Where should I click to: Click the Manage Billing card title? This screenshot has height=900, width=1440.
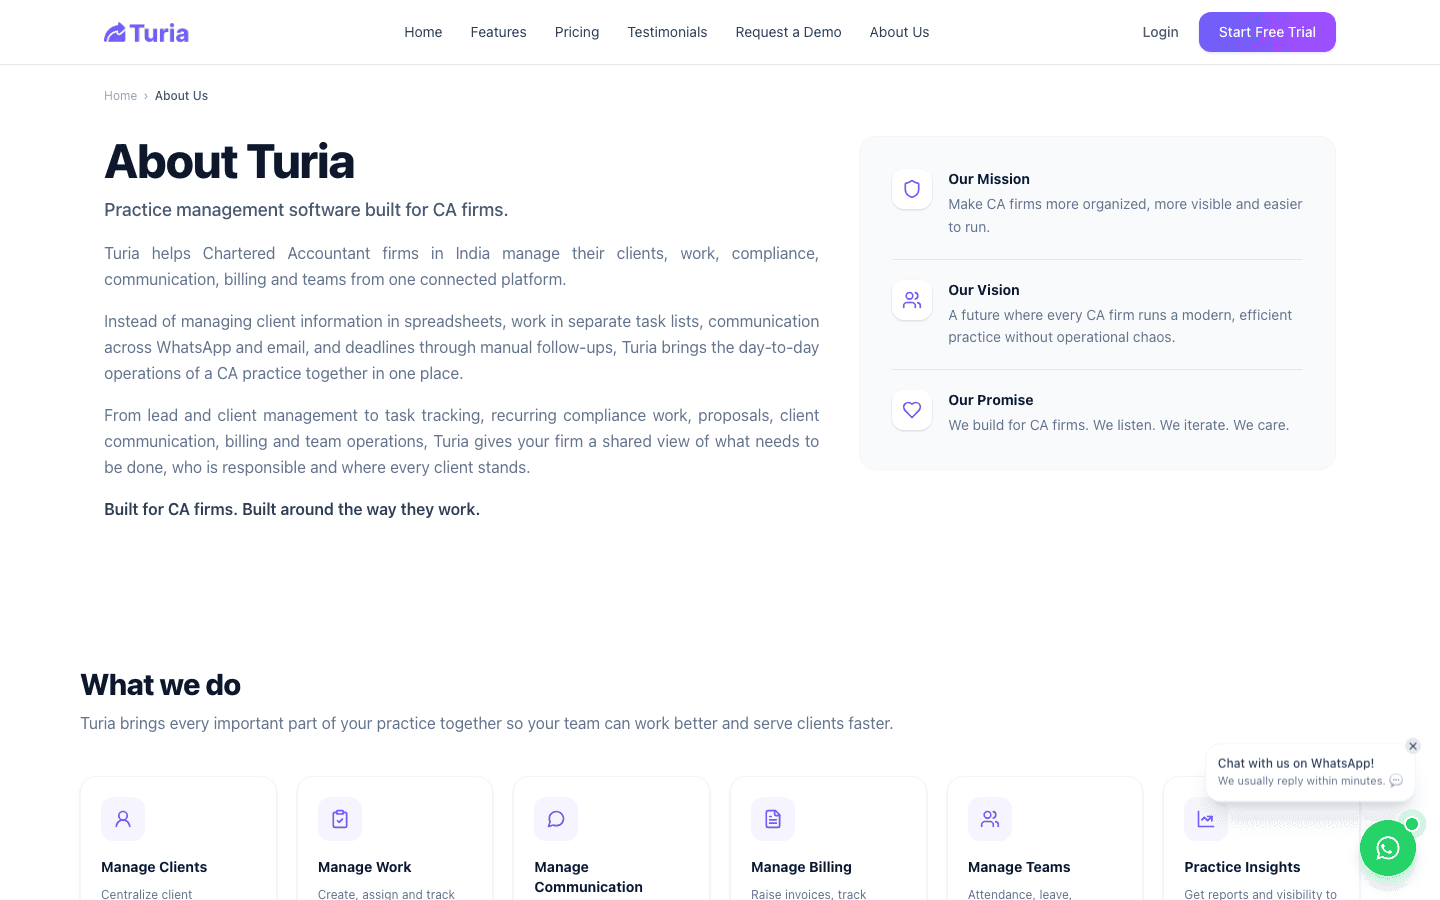[x=801, y=867]
